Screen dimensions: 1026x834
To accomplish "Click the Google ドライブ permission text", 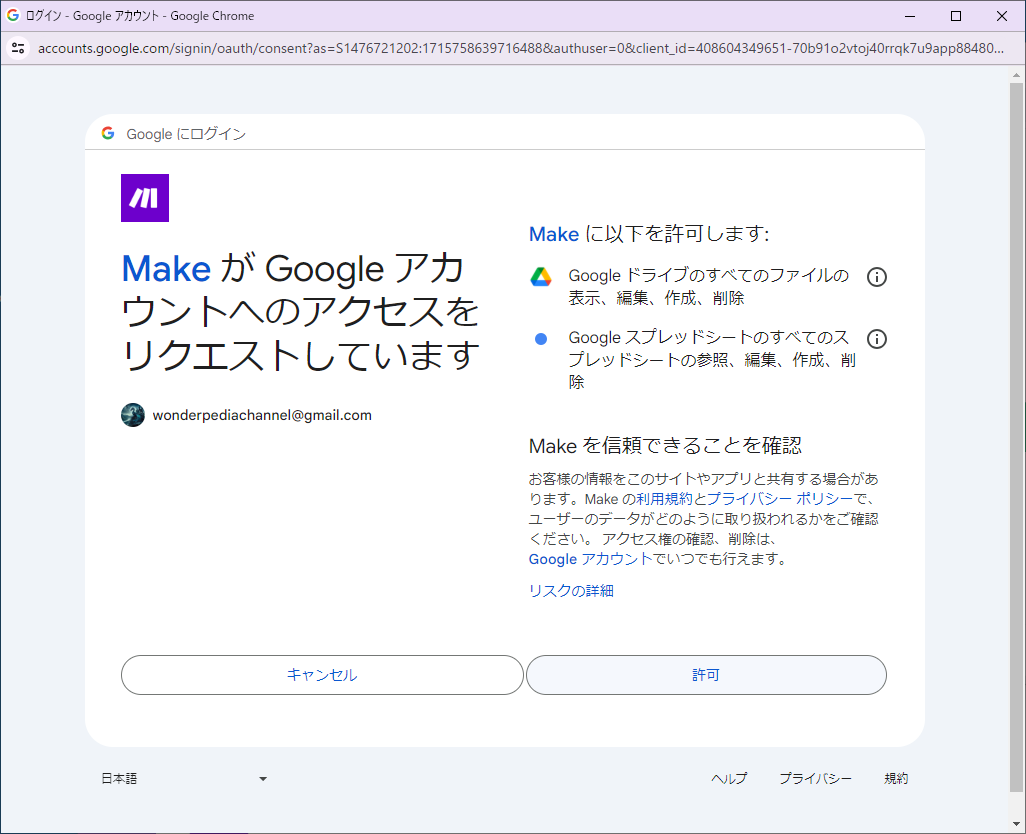I will click(x=709, y=287).
